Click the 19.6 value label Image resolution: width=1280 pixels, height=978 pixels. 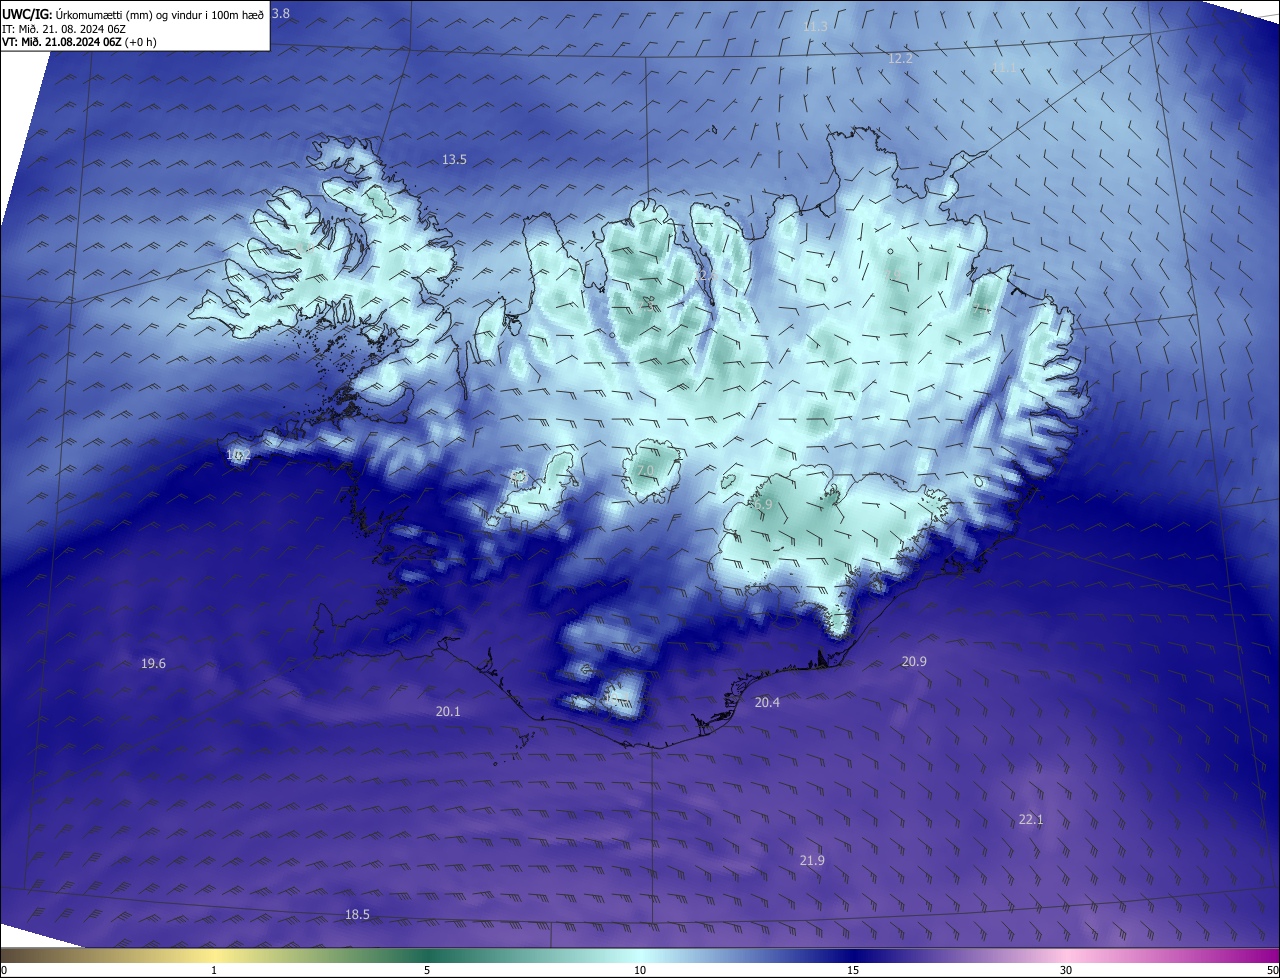[153, 664]
